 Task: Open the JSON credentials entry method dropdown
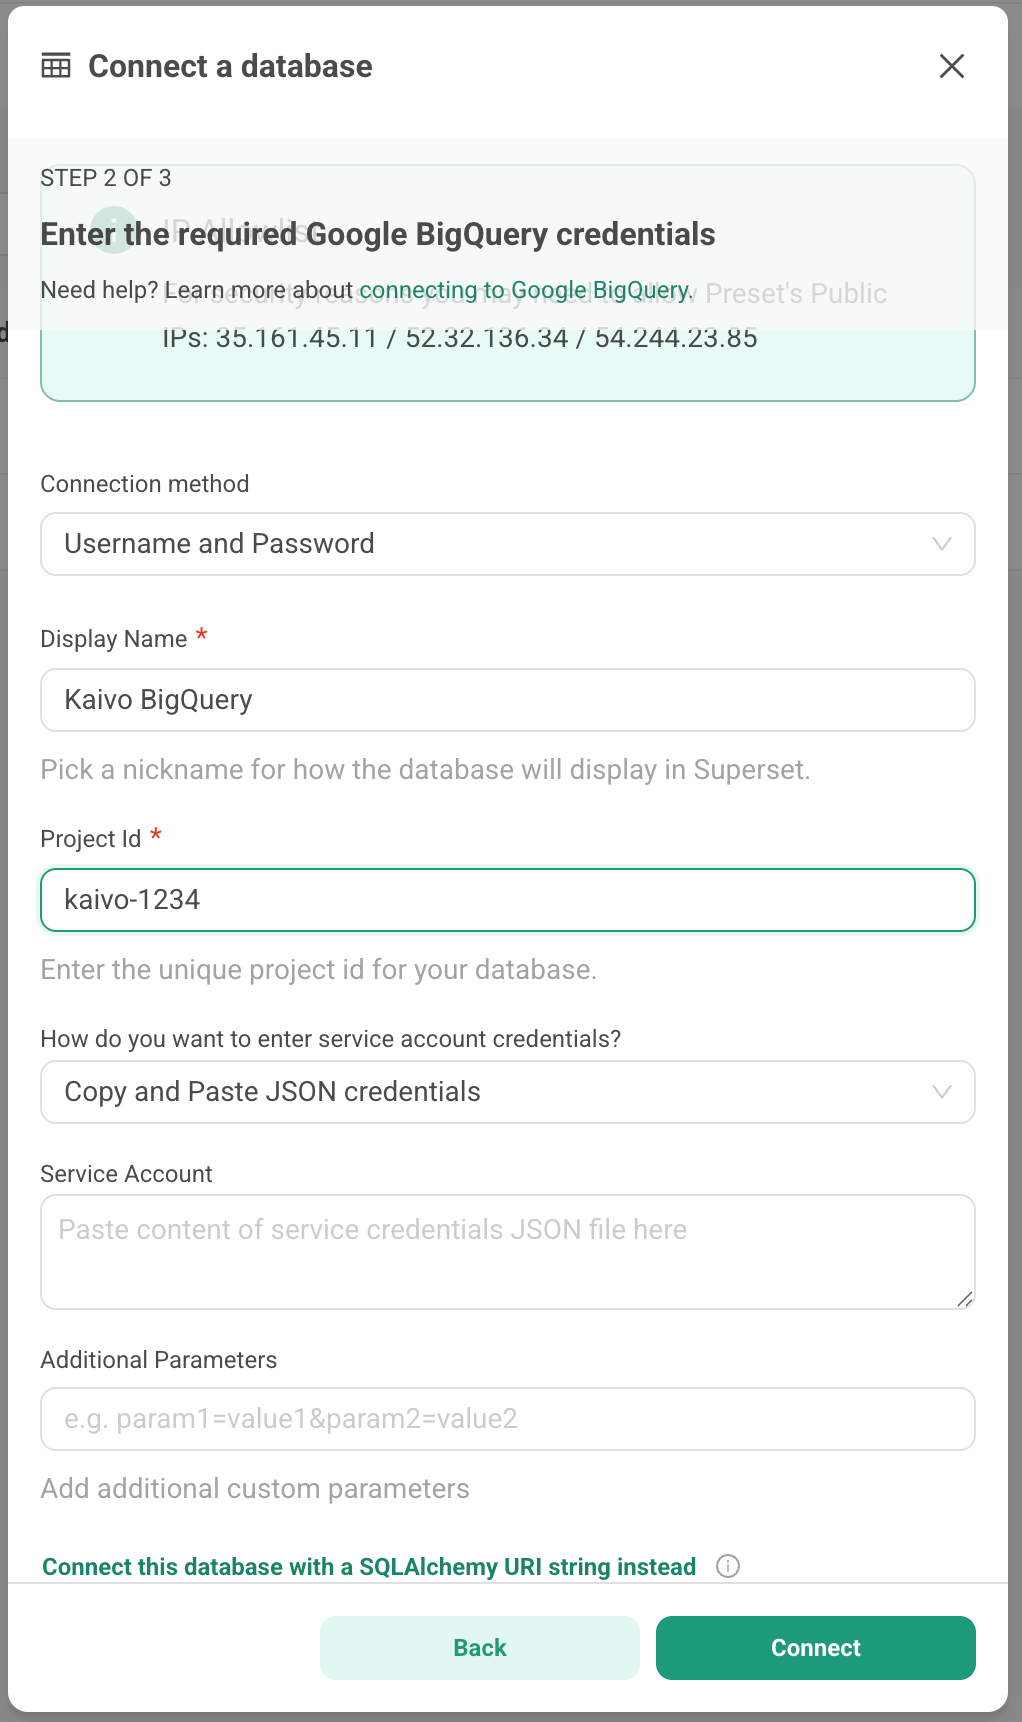point(508,1092)
